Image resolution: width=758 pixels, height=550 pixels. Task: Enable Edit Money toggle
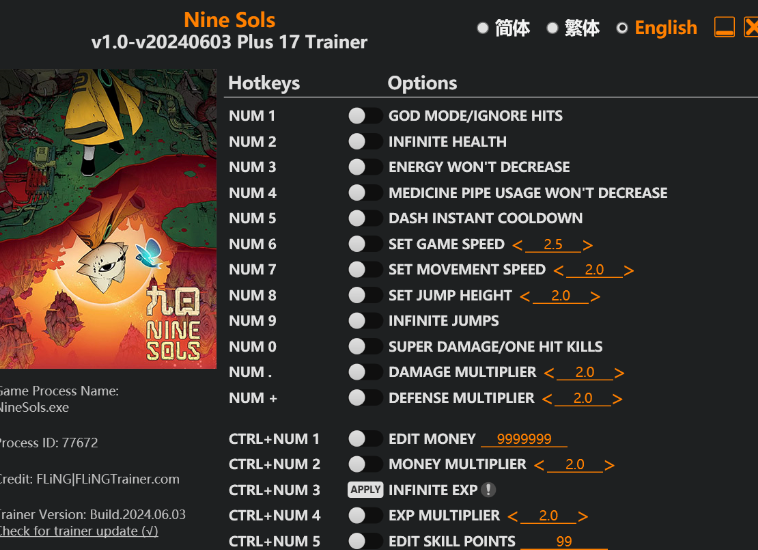(x=365, y=439)
